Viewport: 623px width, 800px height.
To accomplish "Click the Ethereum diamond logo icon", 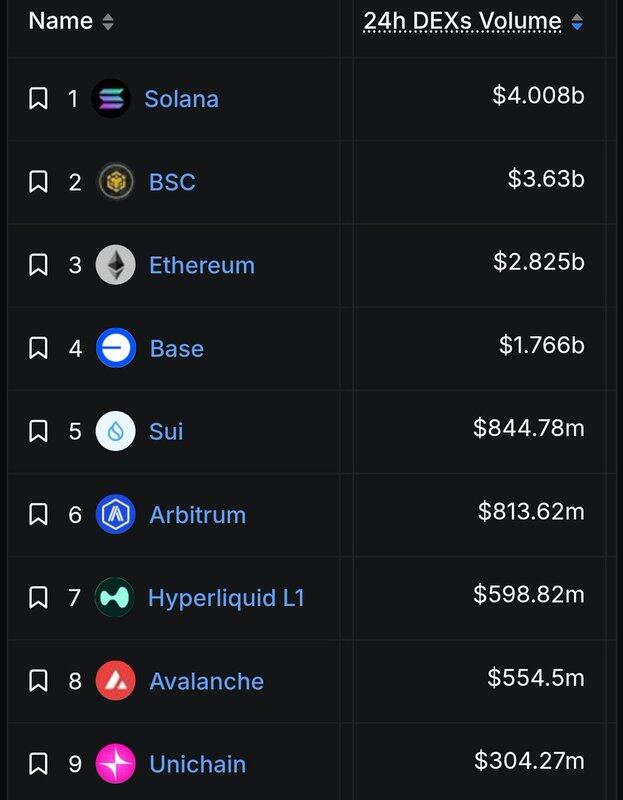I will point(115,265).
